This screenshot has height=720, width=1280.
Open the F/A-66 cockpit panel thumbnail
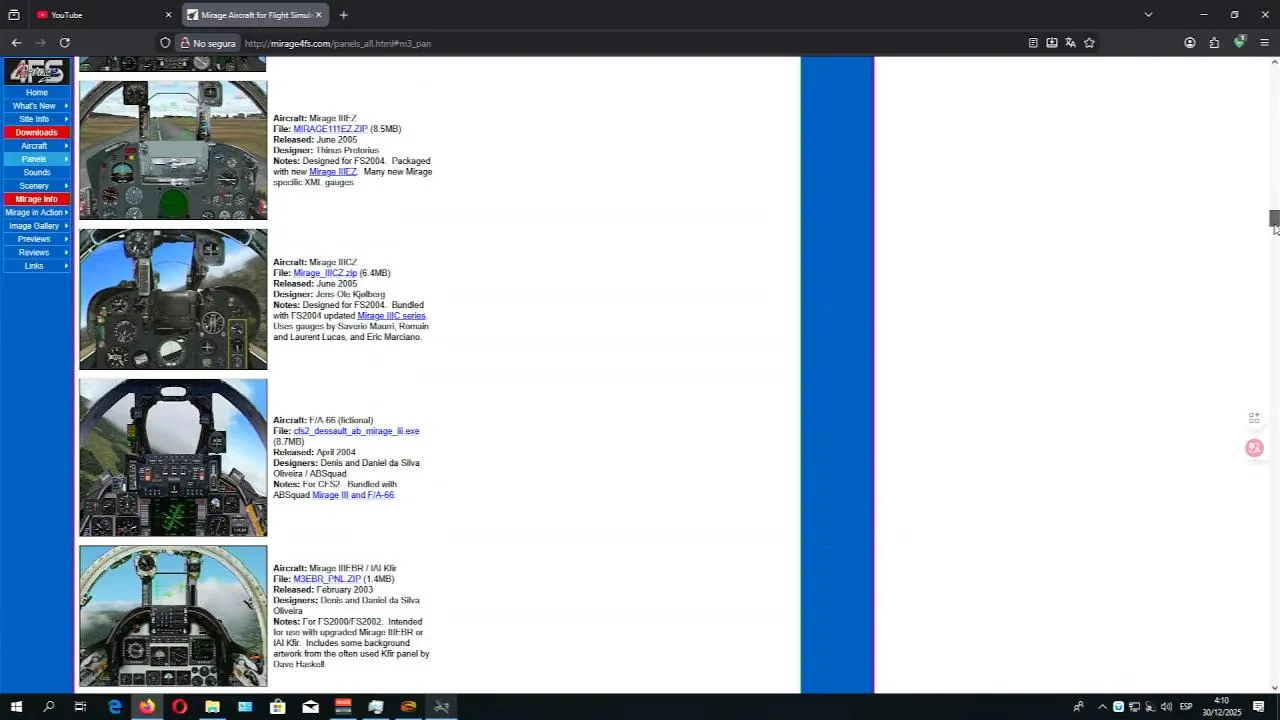[173, 457]
